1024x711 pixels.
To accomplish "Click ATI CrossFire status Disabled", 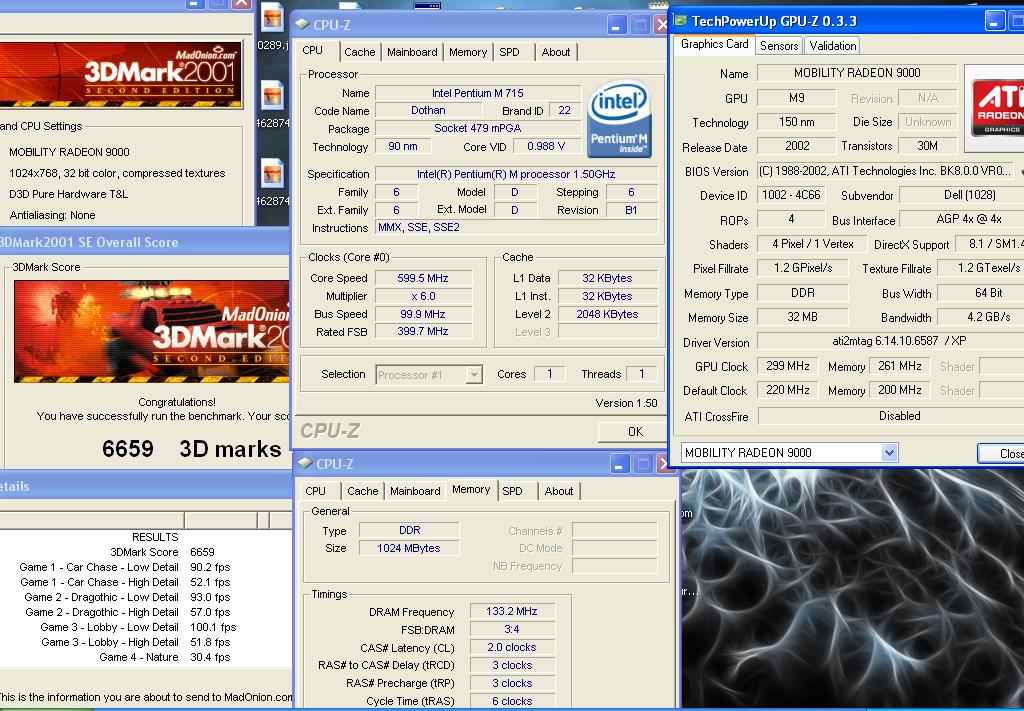I will [x=891, y=416].
